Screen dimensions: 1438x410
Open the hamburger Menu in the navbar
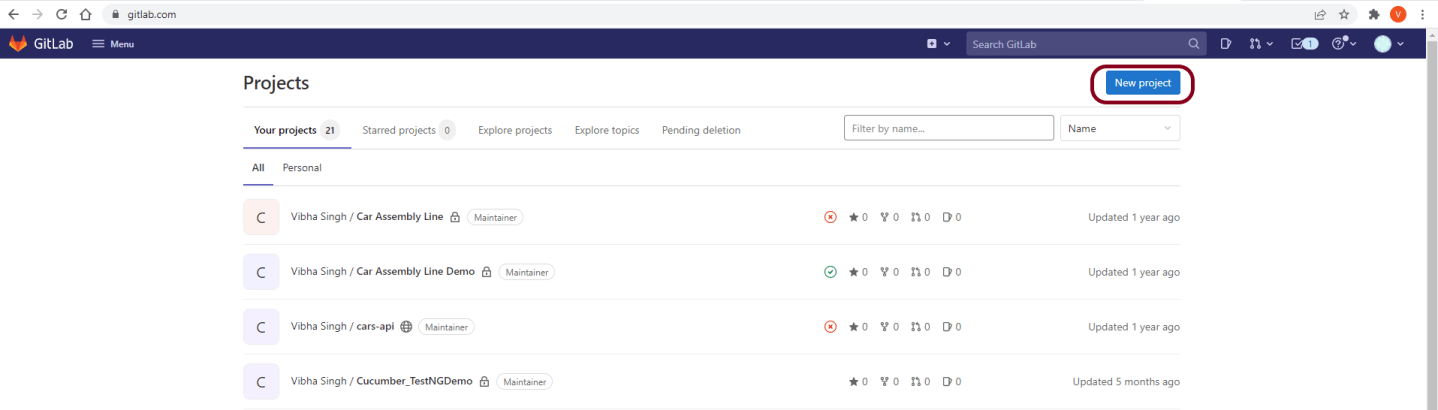coord(113,44)
